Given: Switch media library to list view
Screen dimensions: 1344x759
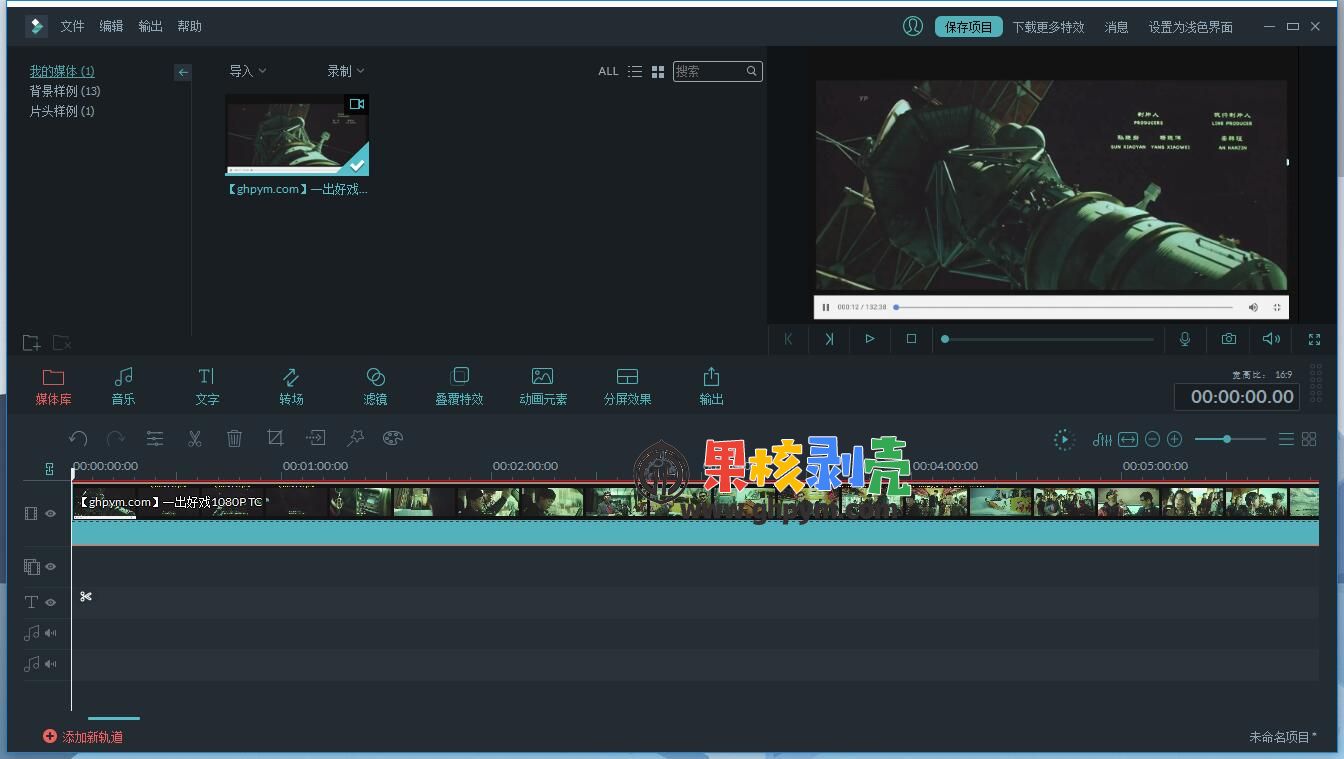Looking at the screenshot, I should pyautogui.click(x=635, y=72).
